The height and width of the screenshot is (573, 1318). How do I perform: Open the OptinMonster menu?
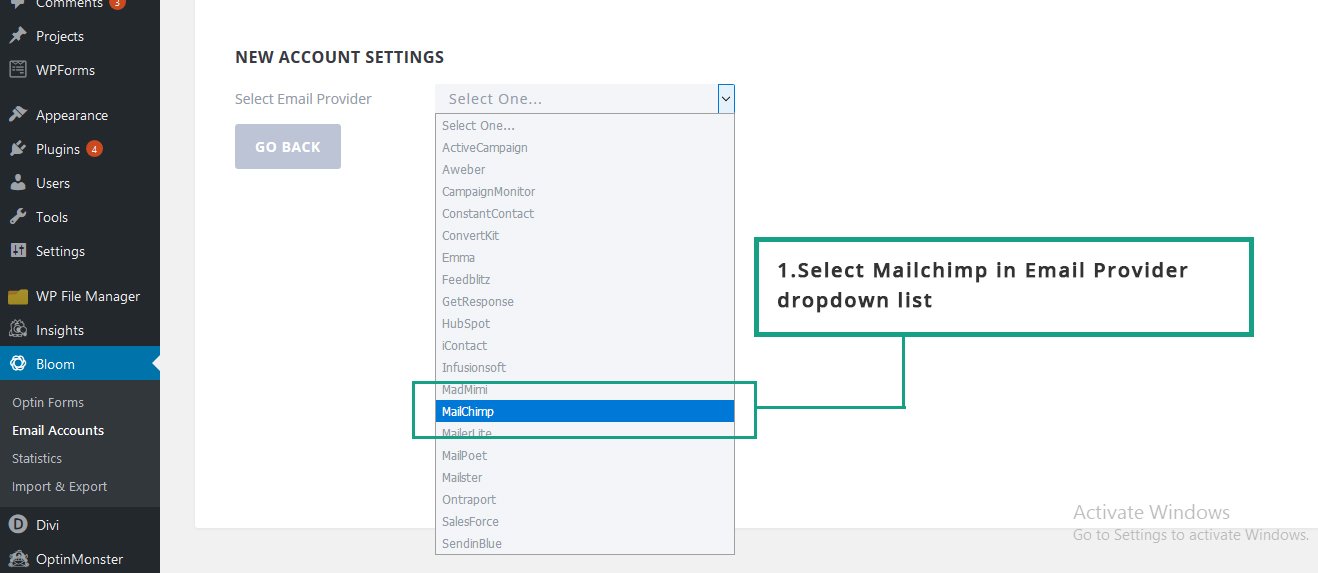pyautogui.click(x=80, y=558)
